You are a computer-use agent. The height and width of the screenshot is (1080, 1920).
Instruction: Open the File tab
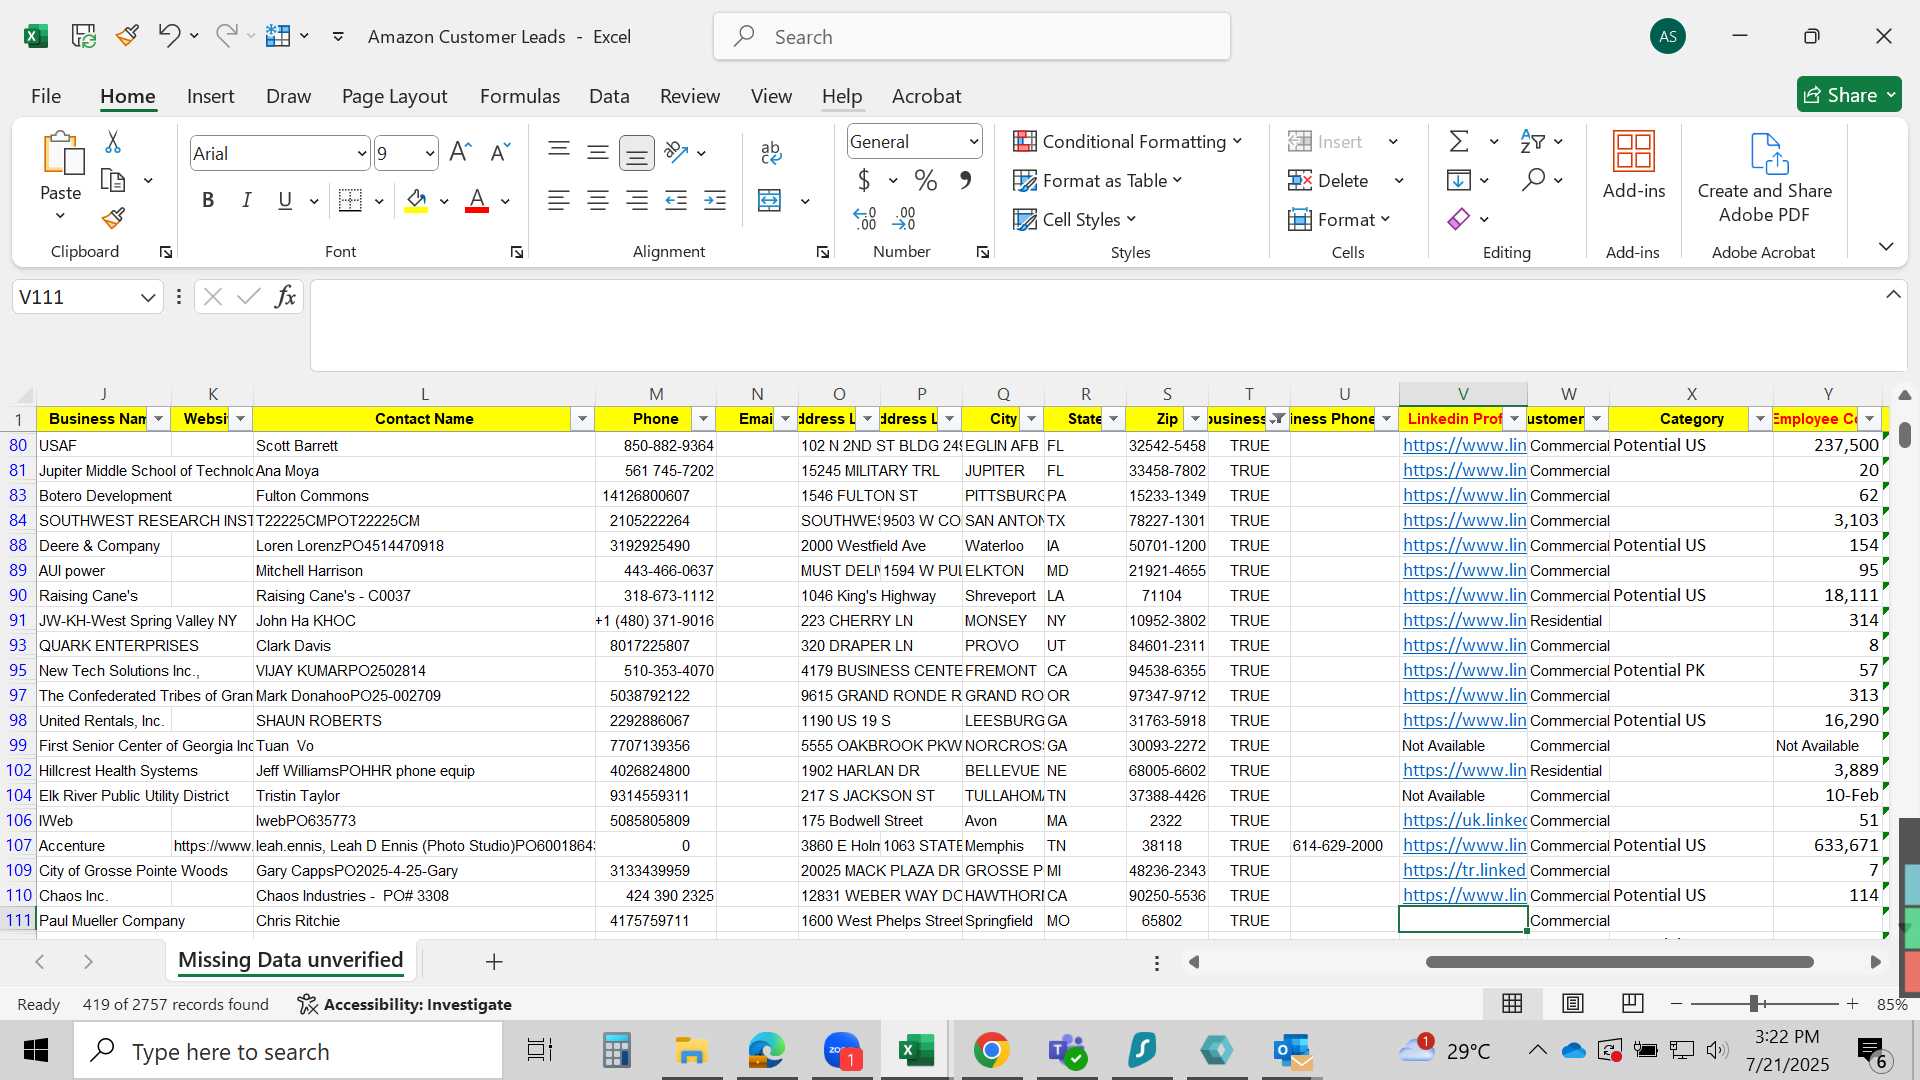pyautogui.click(x=46, y=96)
